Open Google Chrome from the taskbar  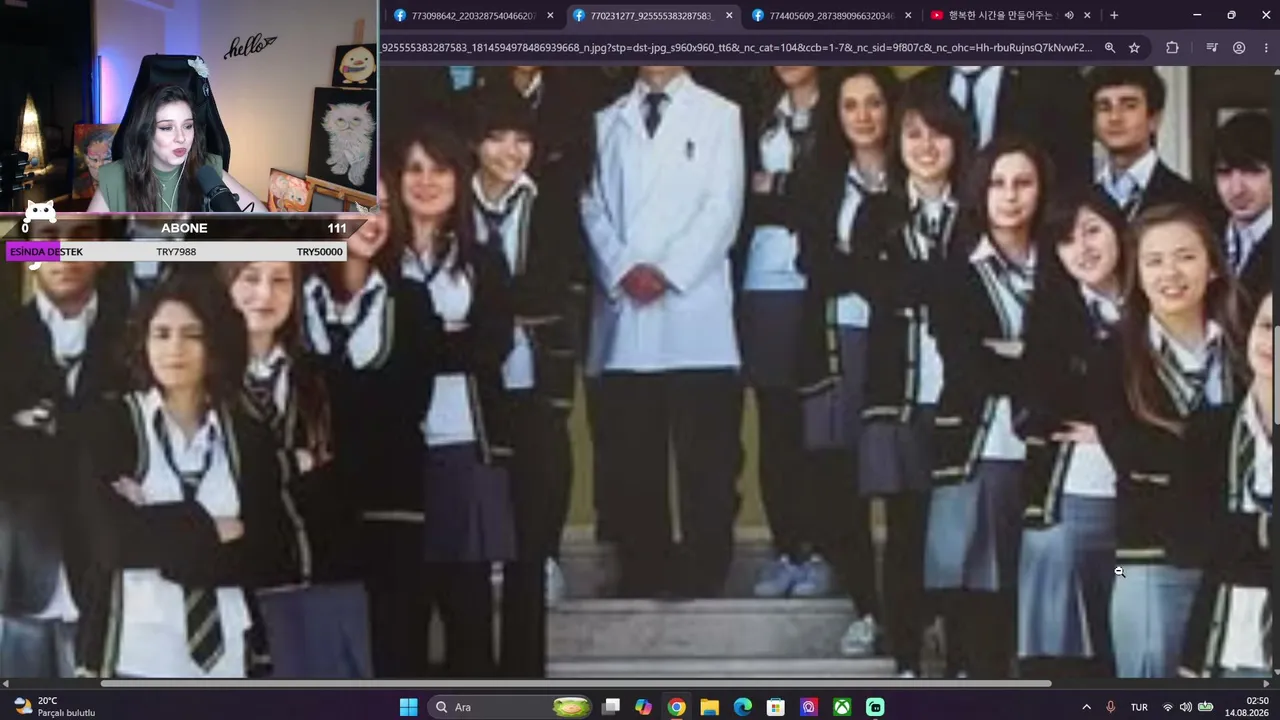tap(676, 707)
